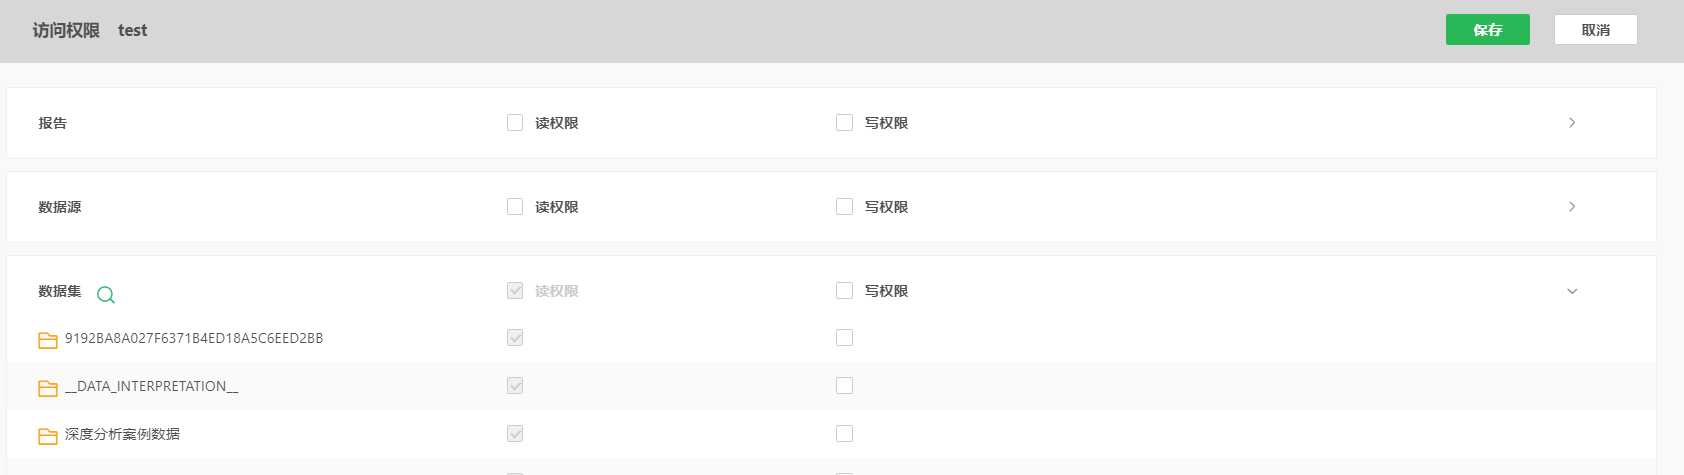Expand the 报告 section chevron
The height and width of the screenshot is (475, 1684).
coord(1572,122)
